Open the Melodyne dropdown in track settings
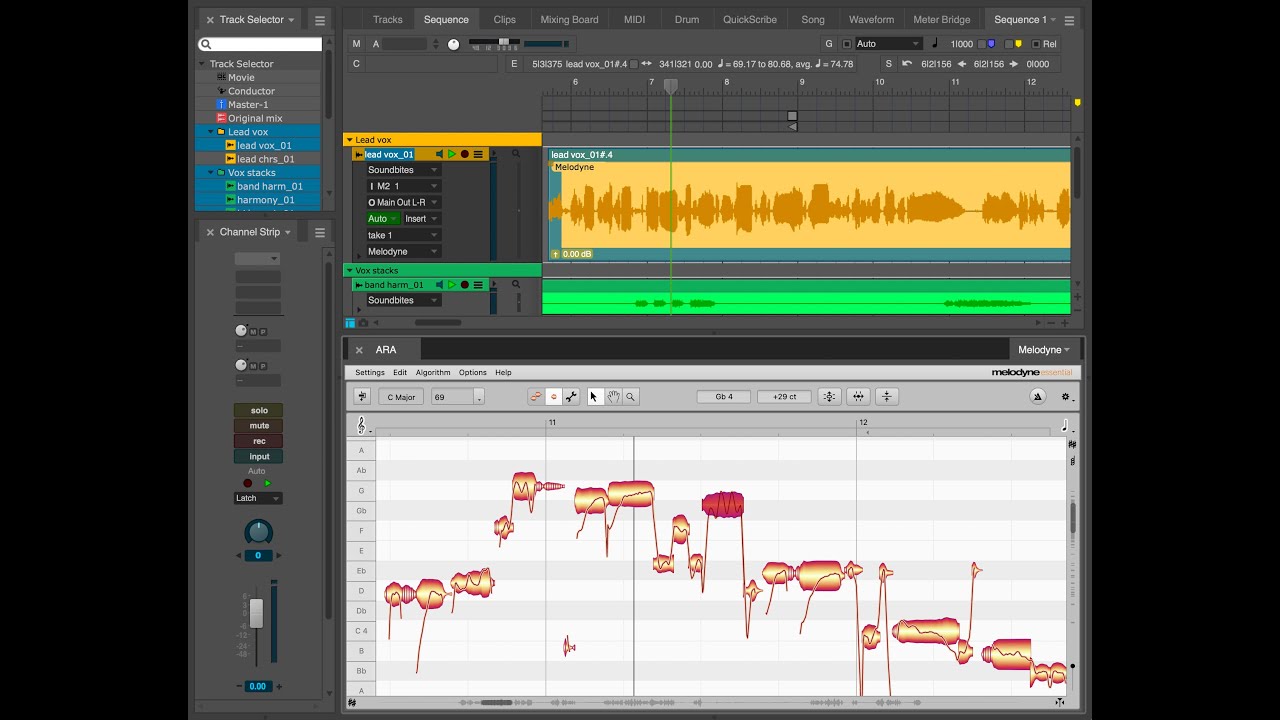1280x720 pixels. pyautogui.click(x=402, y=251)
